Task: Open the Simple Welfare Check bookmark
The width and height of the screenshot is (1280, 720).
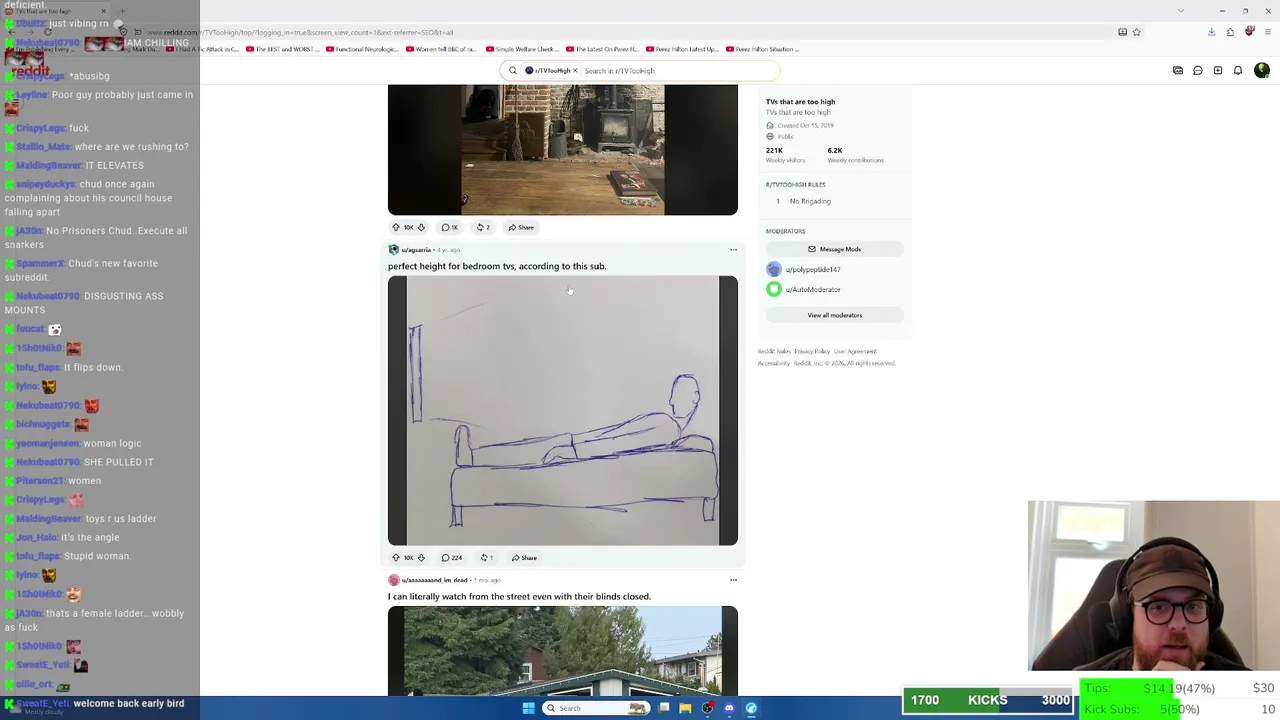Action: pos(523,49)
